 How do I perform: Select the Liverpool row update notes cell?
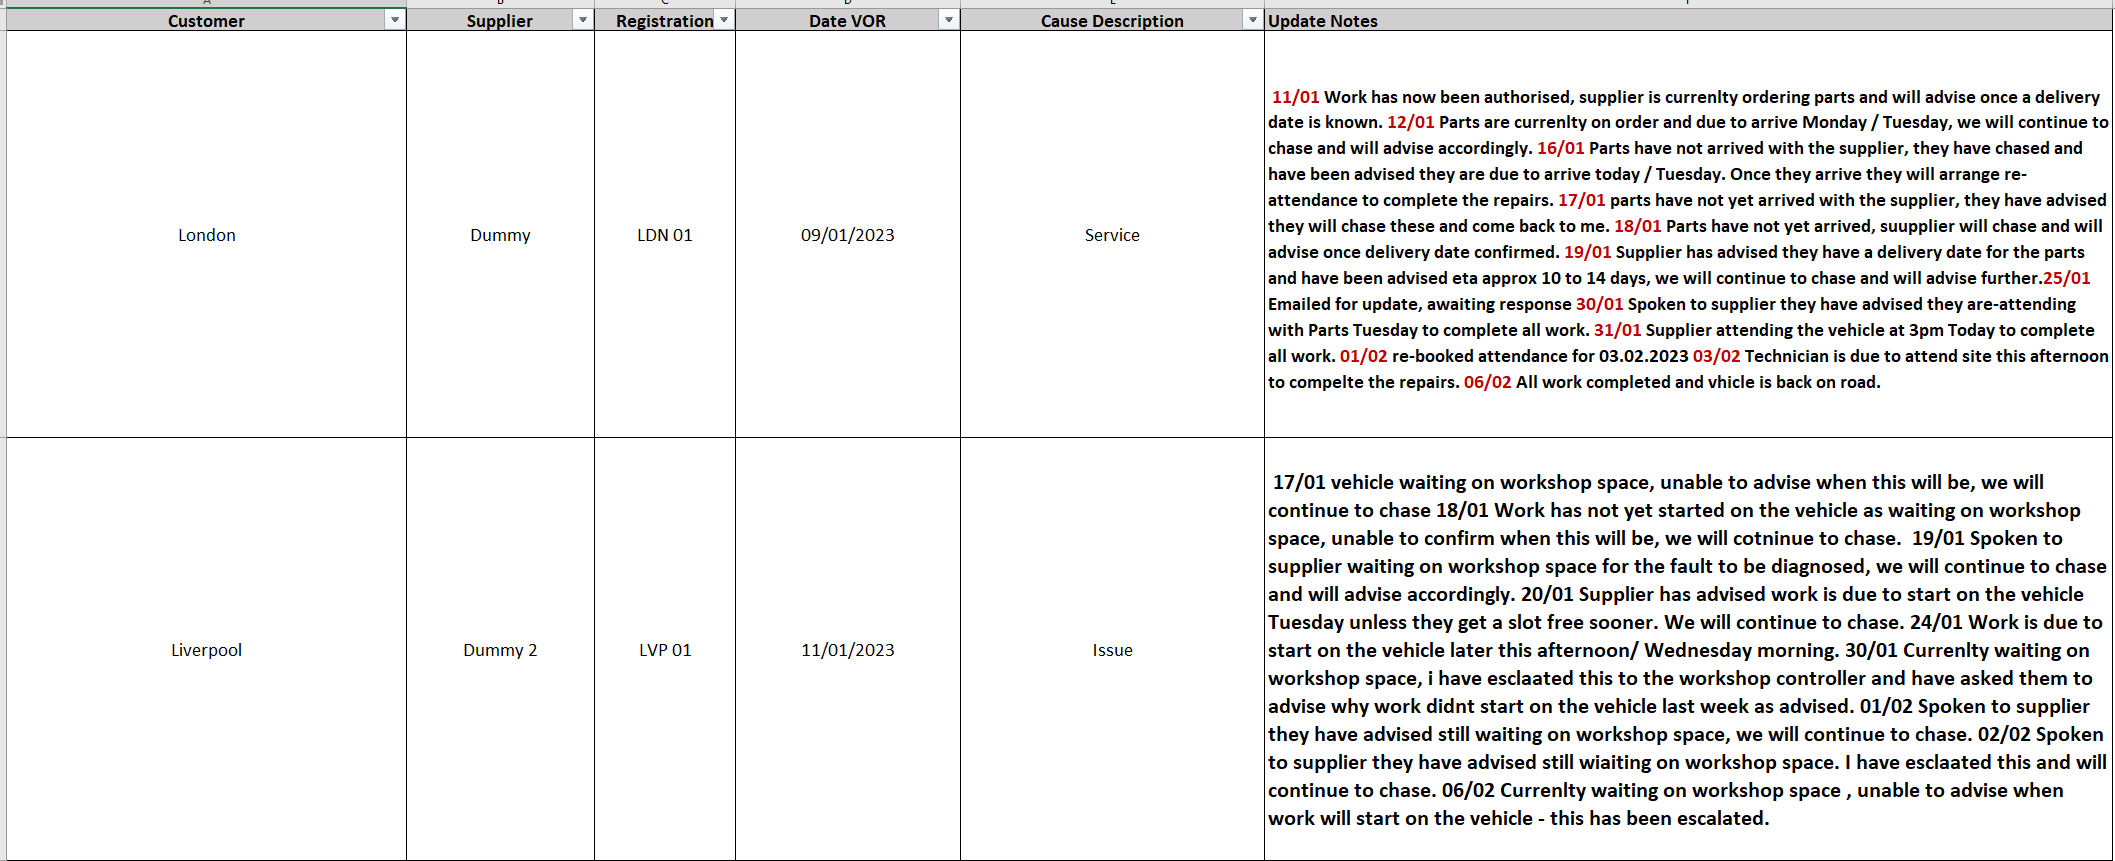(x=1688, y=649)
